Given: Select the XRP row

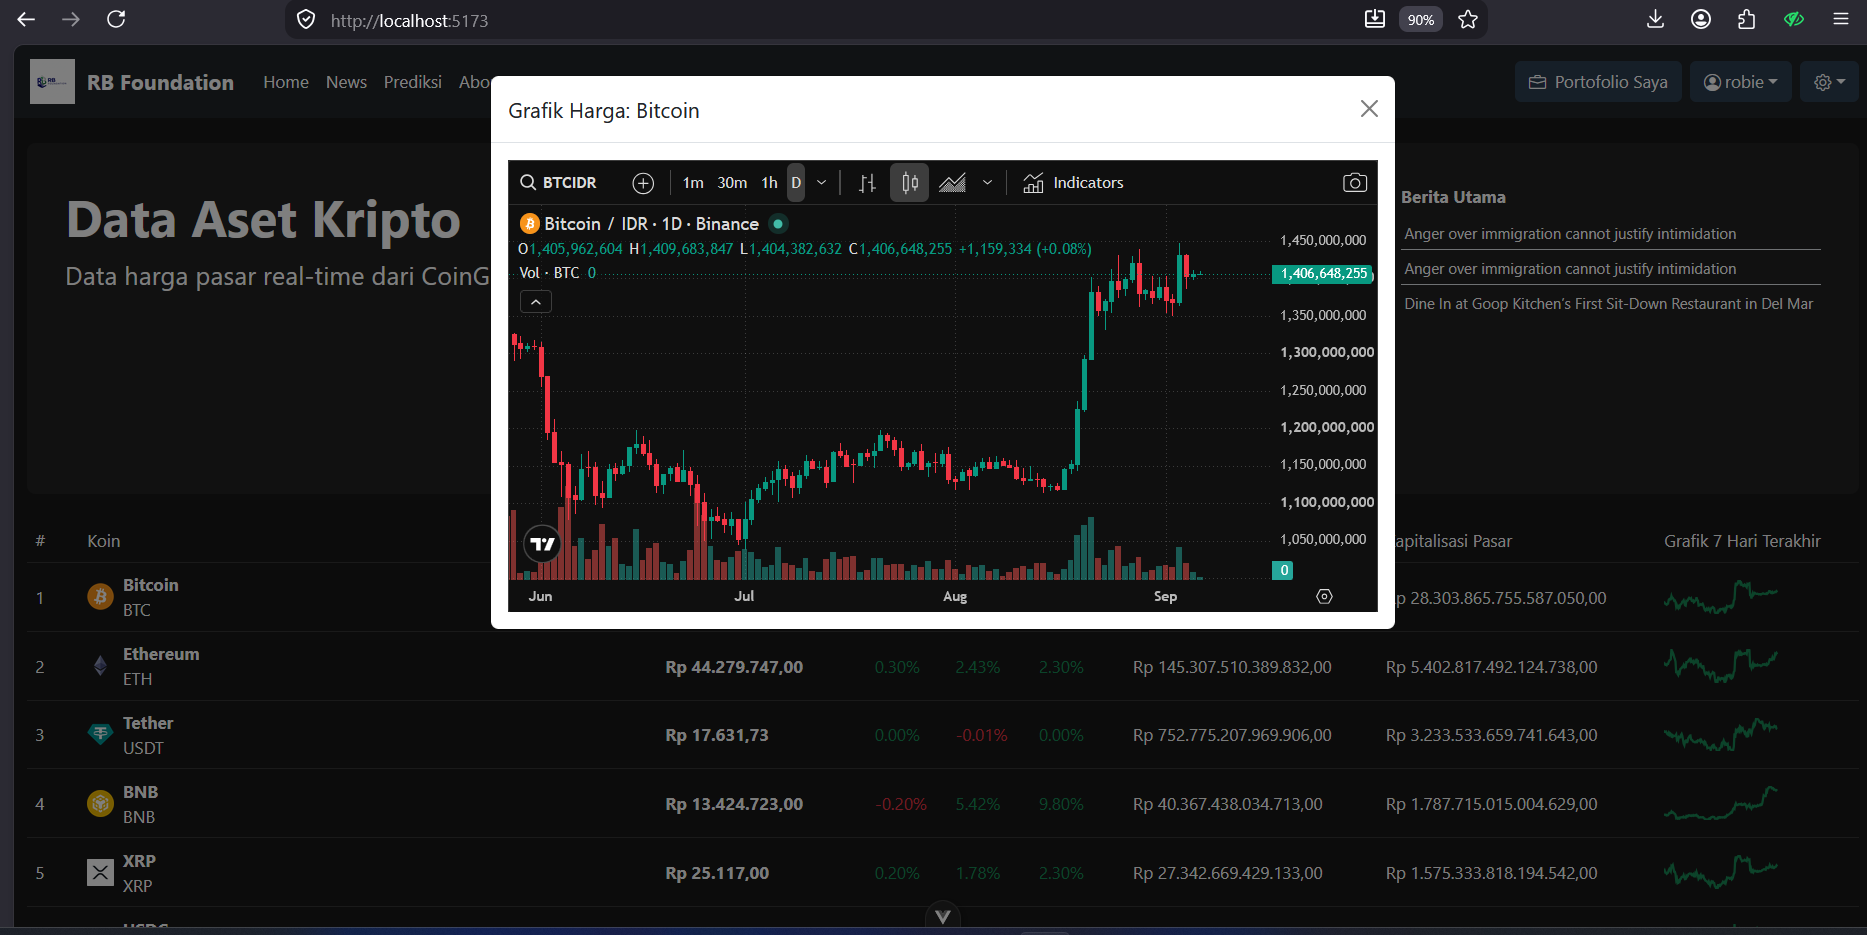Looking at the screenshot, I should [x=942, y=873].
